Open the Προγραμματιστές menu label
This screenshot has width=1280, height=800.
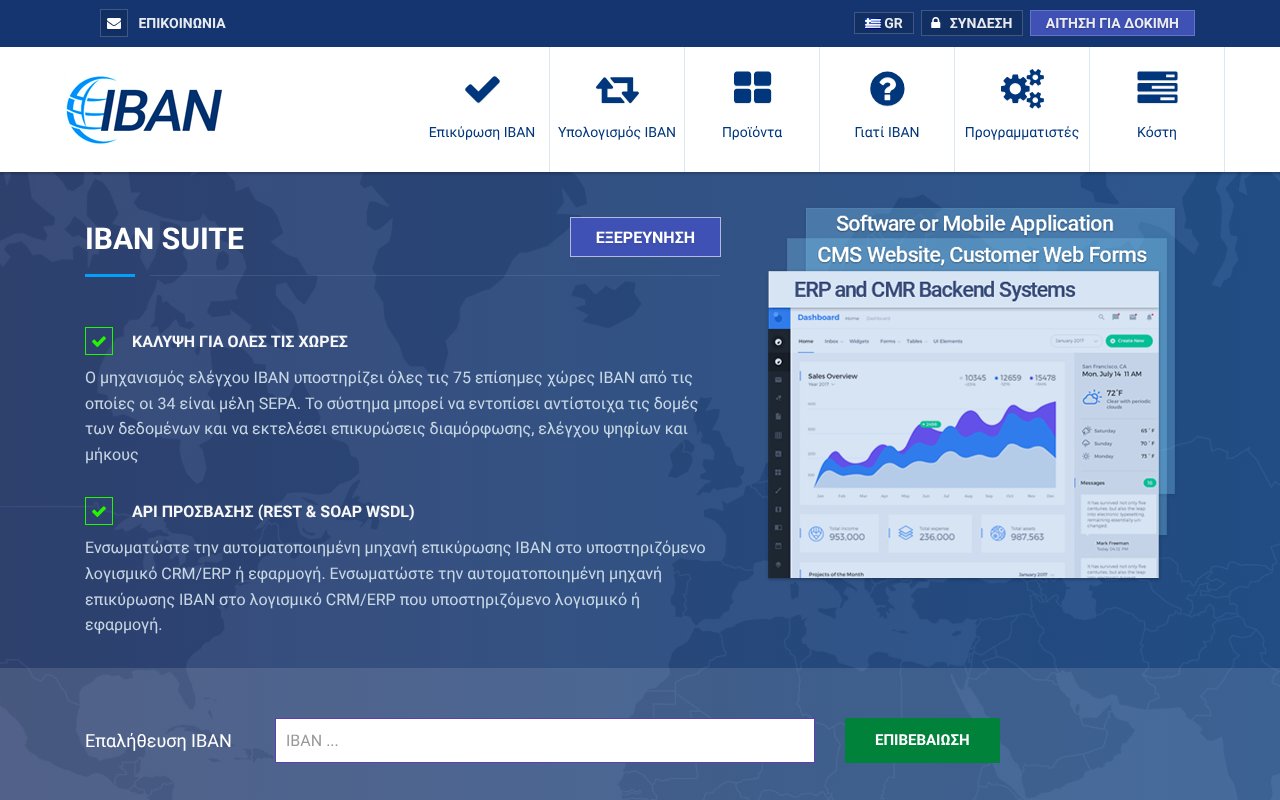tap(1022, 132)
